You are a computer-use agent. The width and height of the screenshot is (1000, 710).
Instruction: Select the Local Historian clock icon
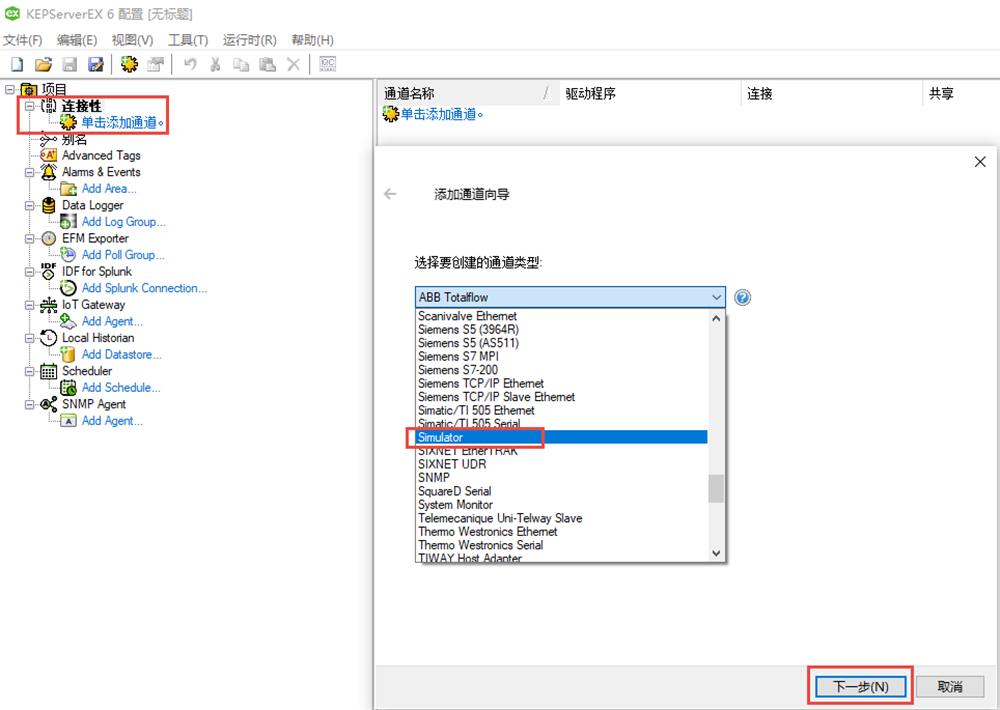(x=48, y=337)
